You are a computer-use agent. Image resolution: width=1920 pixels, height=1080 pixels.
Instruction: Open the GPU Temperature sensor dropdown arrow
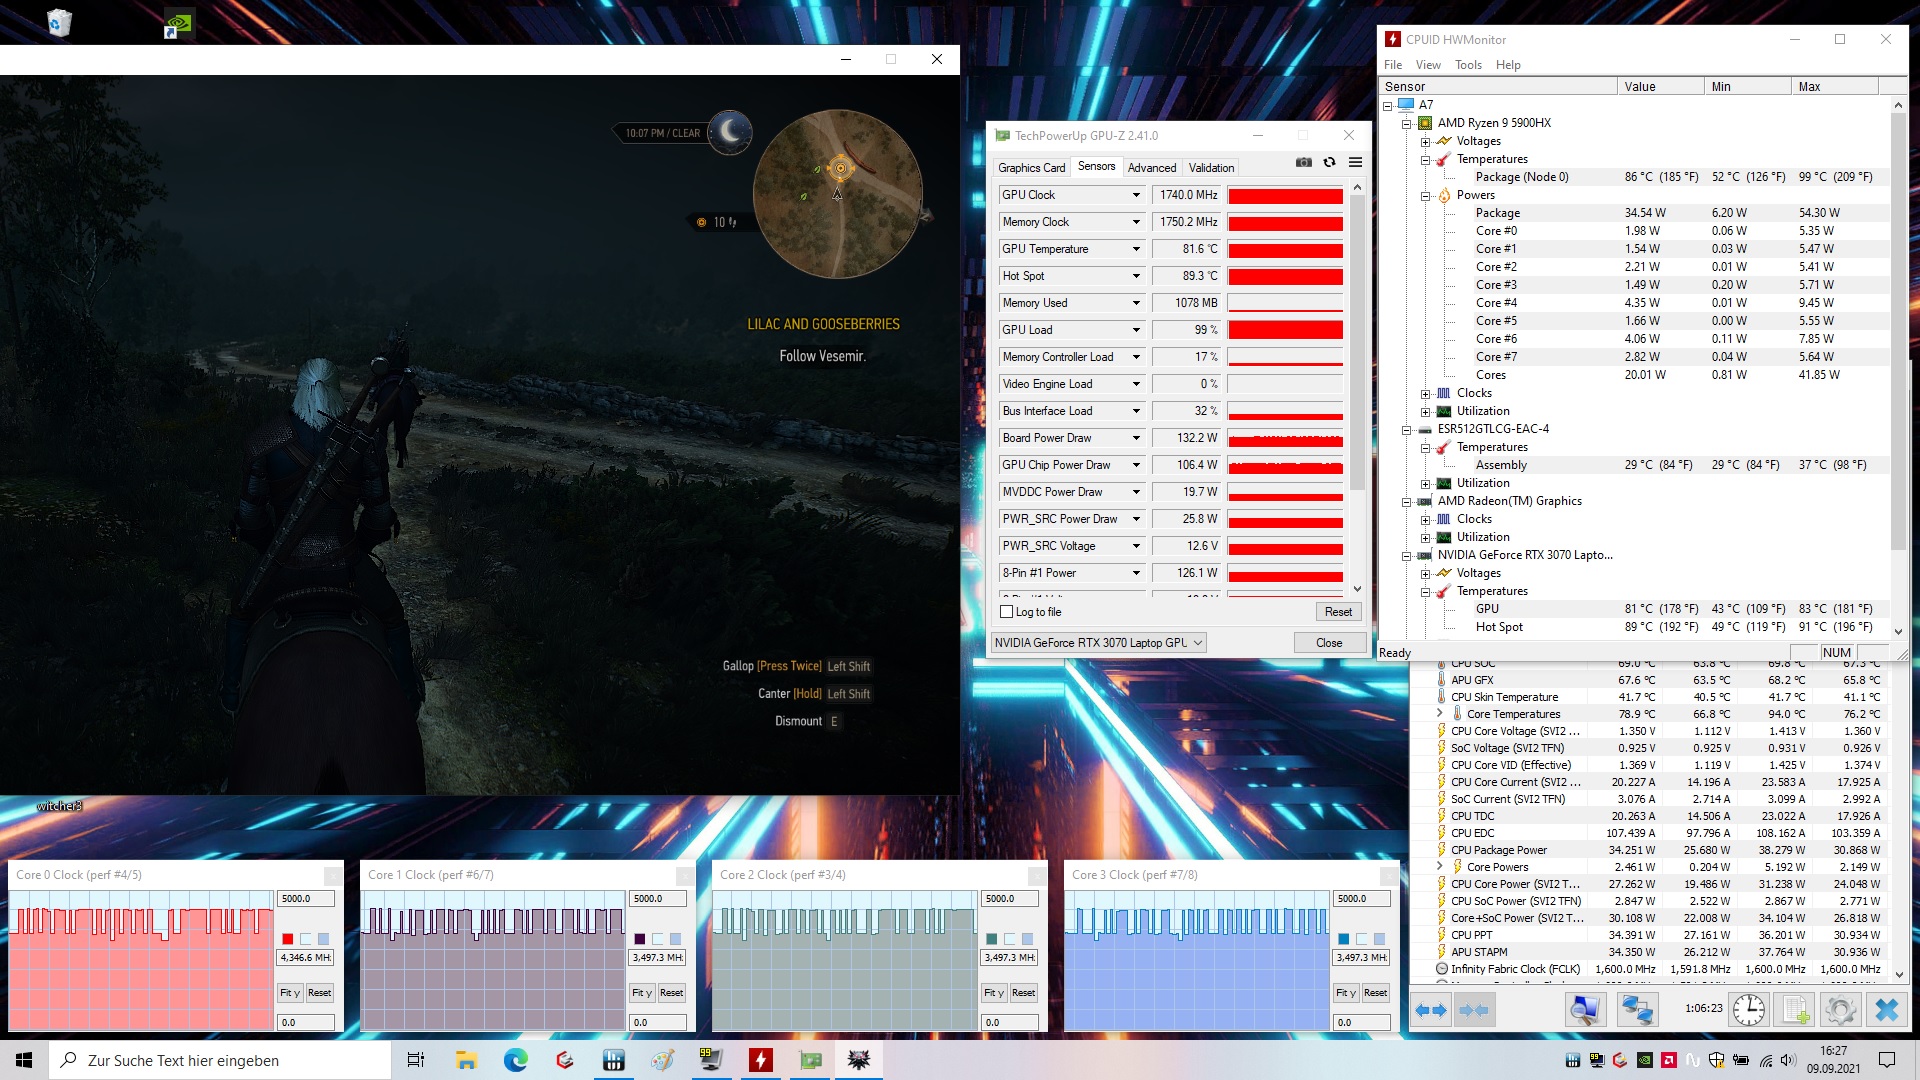point(1136,249)
